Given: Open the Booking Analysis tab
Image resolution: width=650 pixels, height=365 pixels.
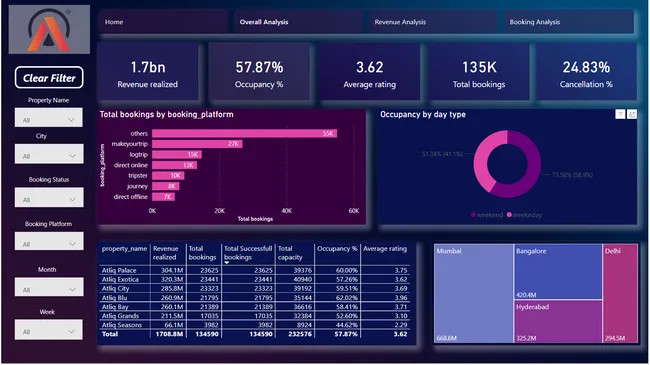Looking at the screenshot, I should pyautogui.click(x=568, y=22).
